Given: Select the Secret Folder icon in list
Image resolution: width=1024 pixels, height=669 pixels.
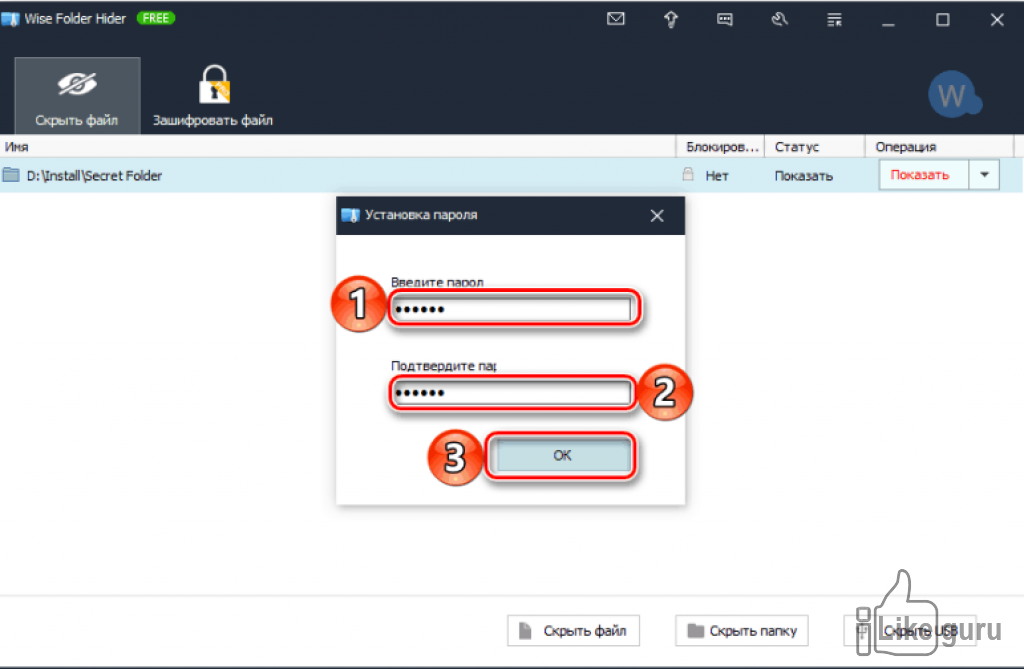Looking at the screenshot, I should [x=11, y=174].
